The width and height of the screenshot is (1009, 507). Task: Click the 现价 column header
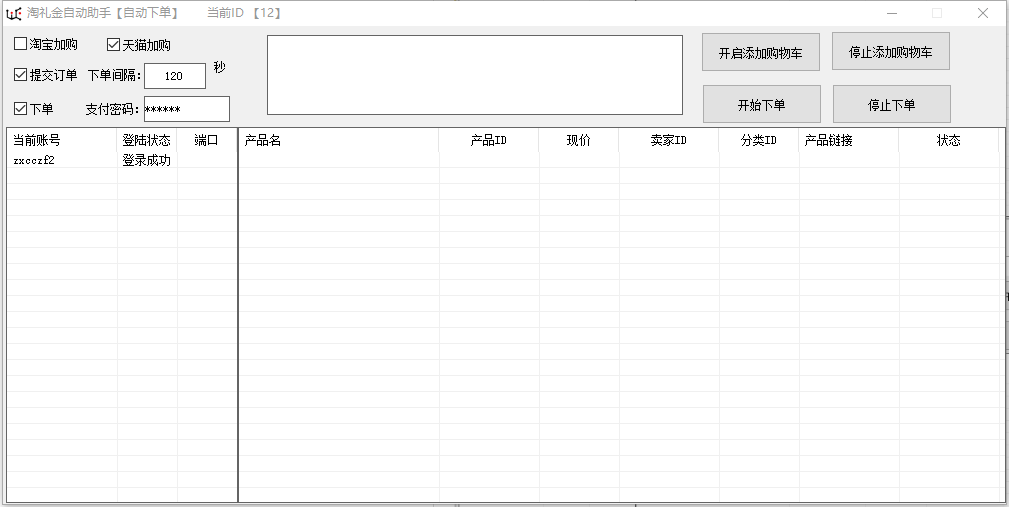(579, 140)
